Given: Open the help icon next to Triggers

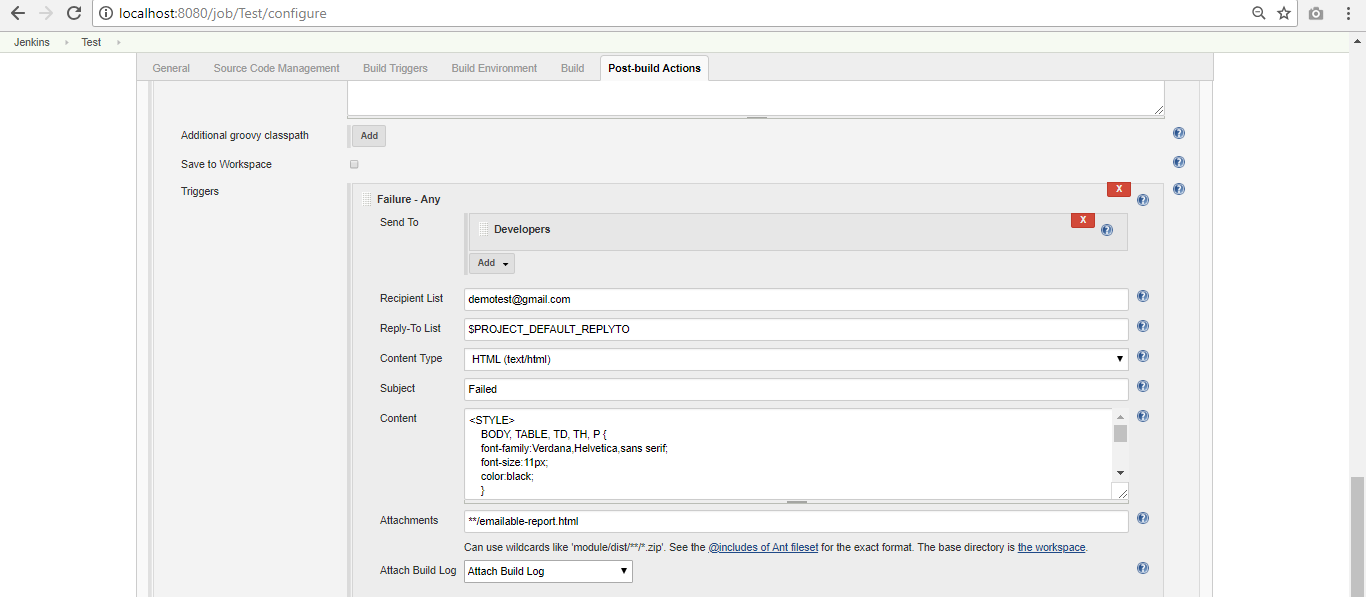Looking at the screenshot, I should coord(1178,189).
